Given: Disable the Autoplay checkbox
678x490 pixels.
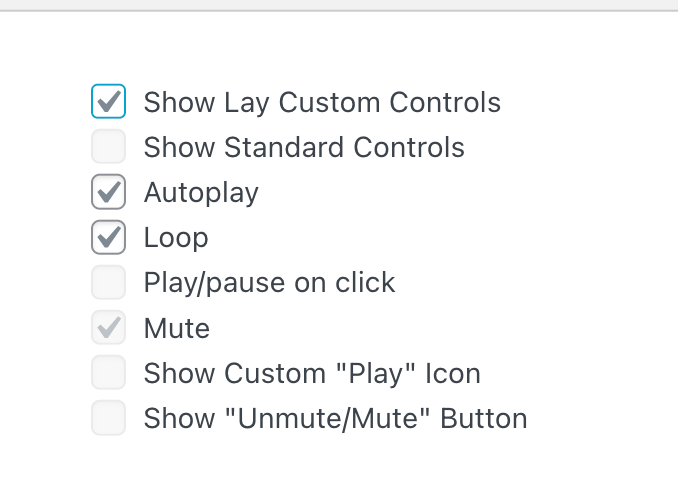Looking at the screenshot, I should click(108, 192).
